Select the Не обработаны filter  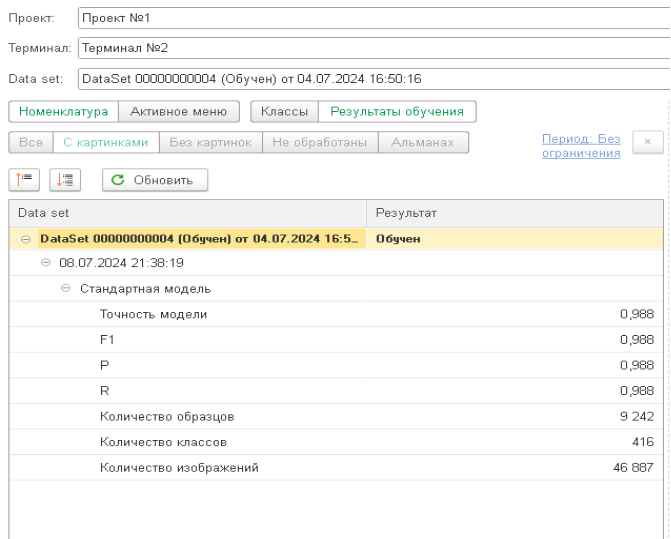tap(320, 142)
